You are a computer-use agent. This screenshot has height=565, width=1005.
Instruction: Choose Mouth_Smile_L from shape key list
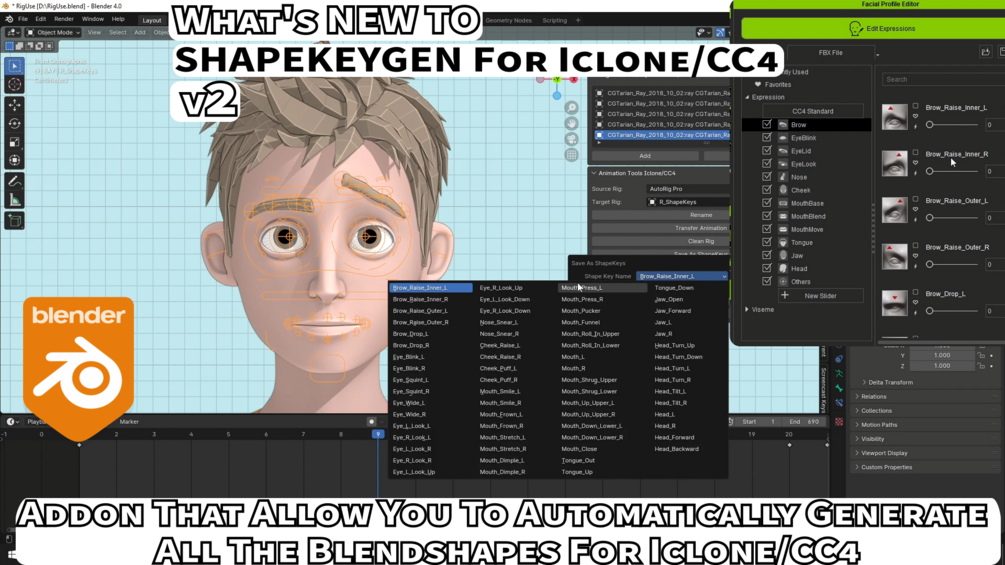pyautogui.click(x=500, y=391)
